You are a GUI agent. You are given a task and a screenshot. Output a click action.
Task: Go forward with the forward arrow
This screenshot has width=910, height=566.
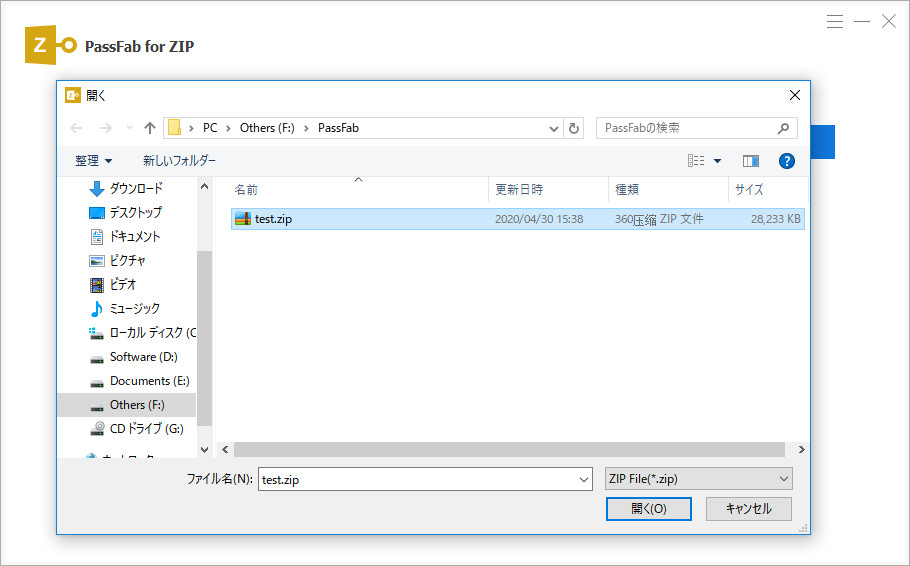pos(106,128)
